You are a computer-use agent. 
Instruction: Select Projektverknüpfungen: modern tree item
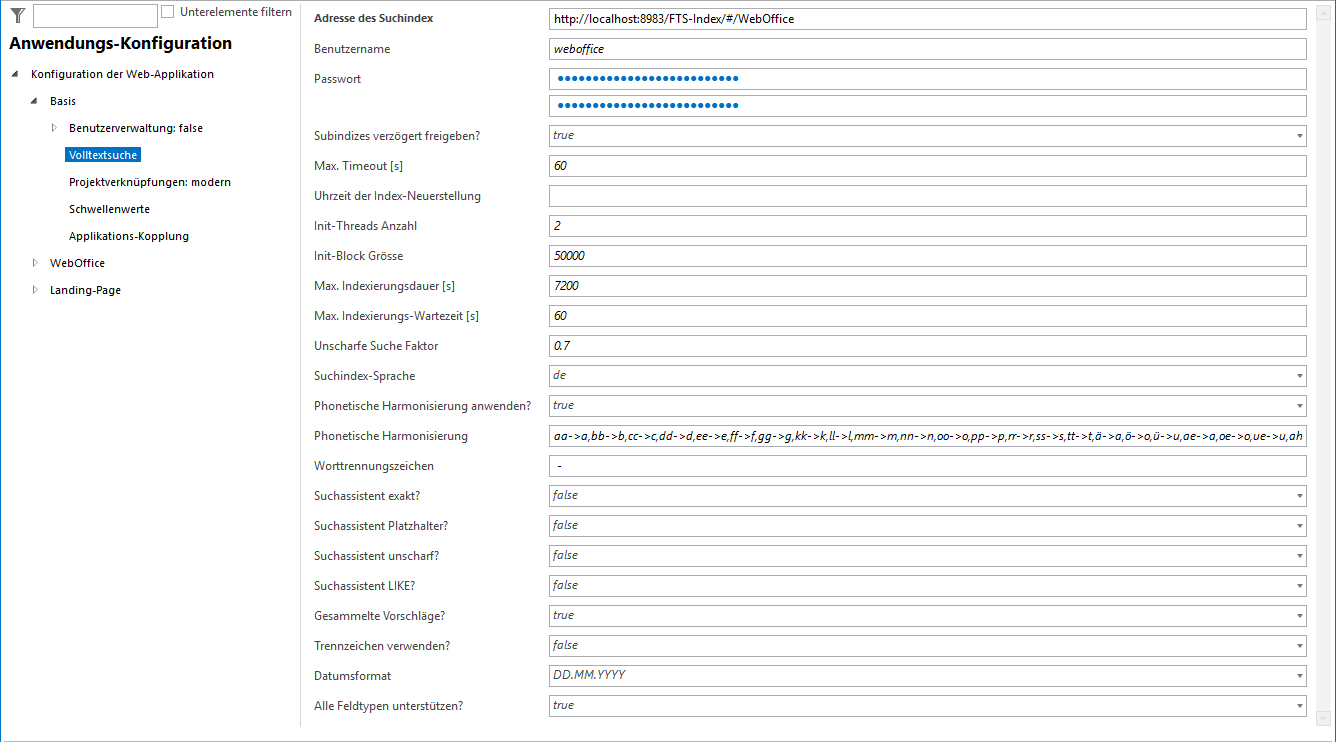[x=150, y=182]
